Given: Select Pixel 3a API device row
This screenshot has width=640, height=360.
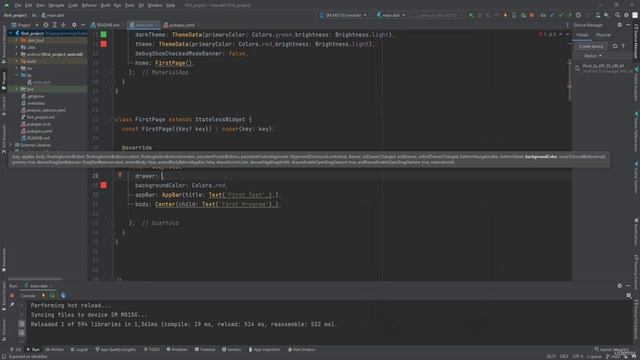Looking at the screenshot, I should click(602, 68).
